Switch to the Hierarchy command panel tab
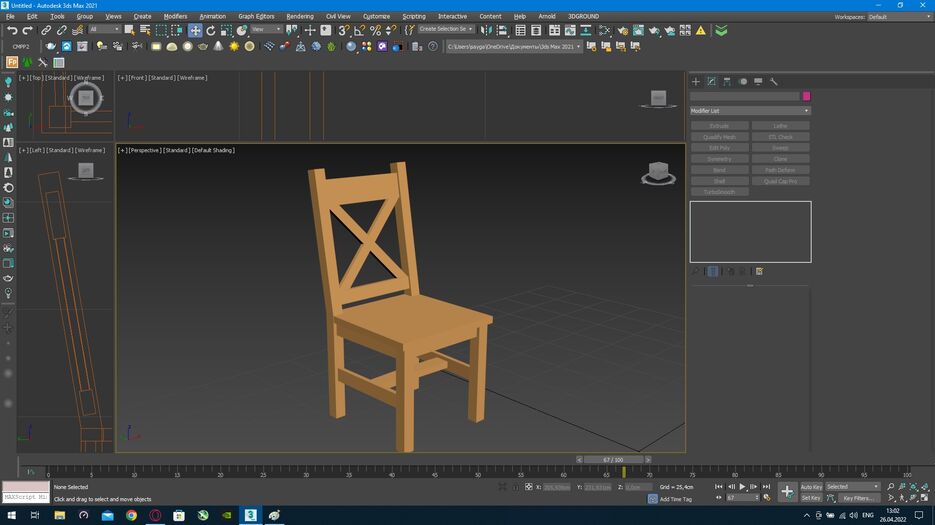The height and width of the screenshot is (525, 935). pos(727,81)
